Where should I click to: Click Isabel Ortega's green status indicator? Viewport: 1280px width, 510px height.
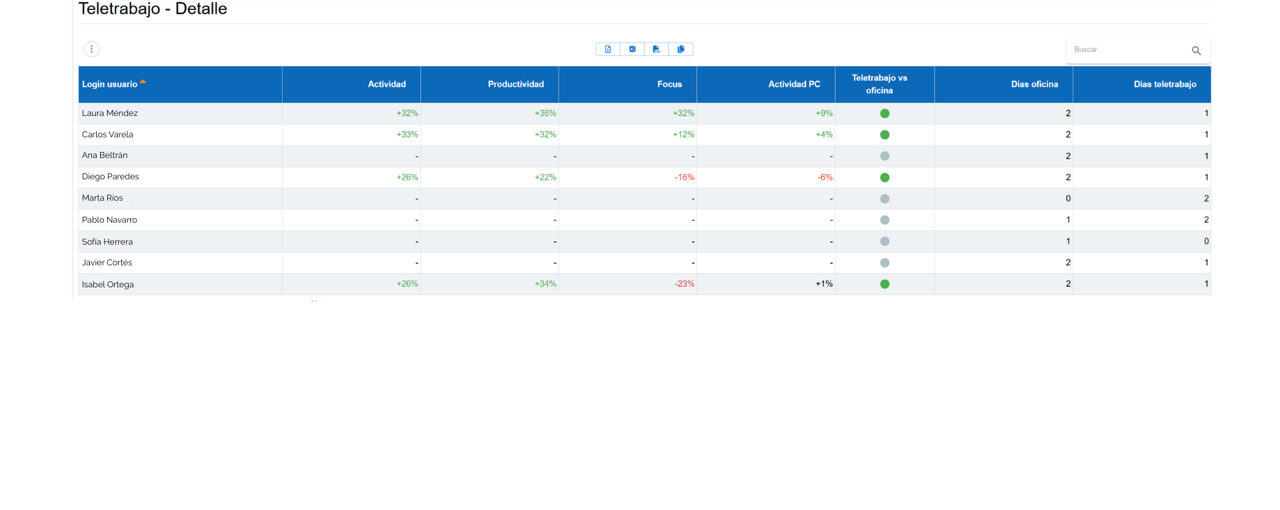coord(884,284)
